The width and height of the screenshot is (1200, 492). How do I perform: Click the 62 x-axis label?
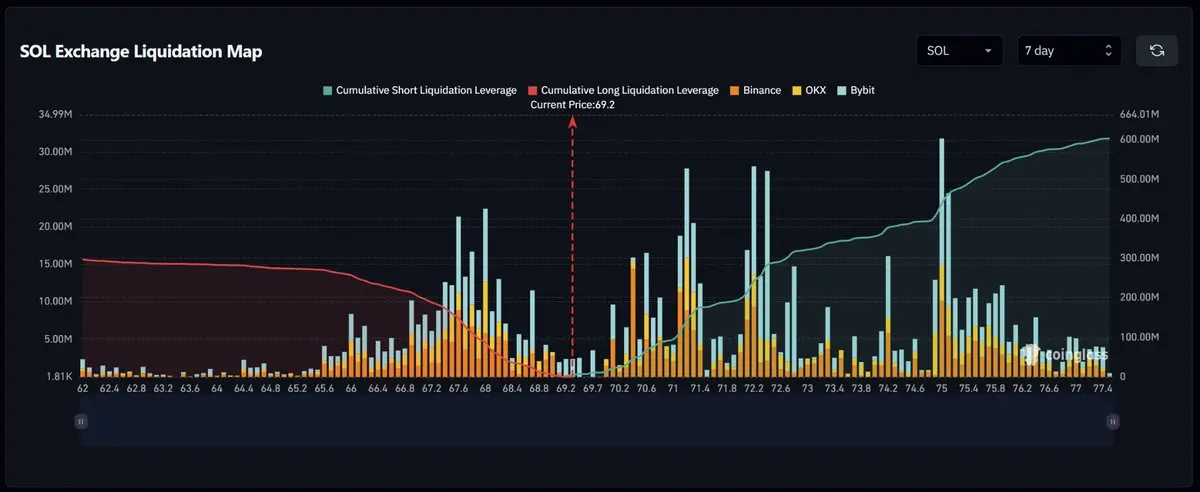click(82, 388)
